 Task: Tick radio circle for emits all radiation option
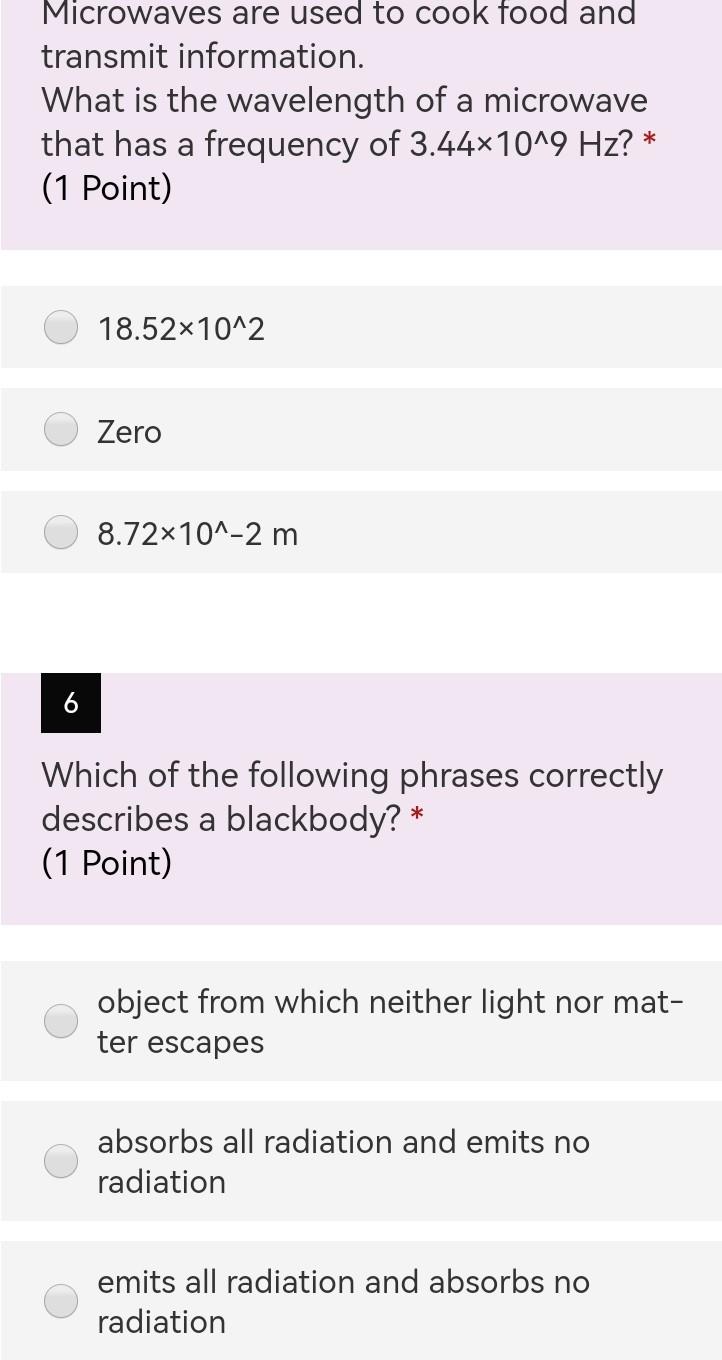pyautogui.click(x=62, y=1301)
